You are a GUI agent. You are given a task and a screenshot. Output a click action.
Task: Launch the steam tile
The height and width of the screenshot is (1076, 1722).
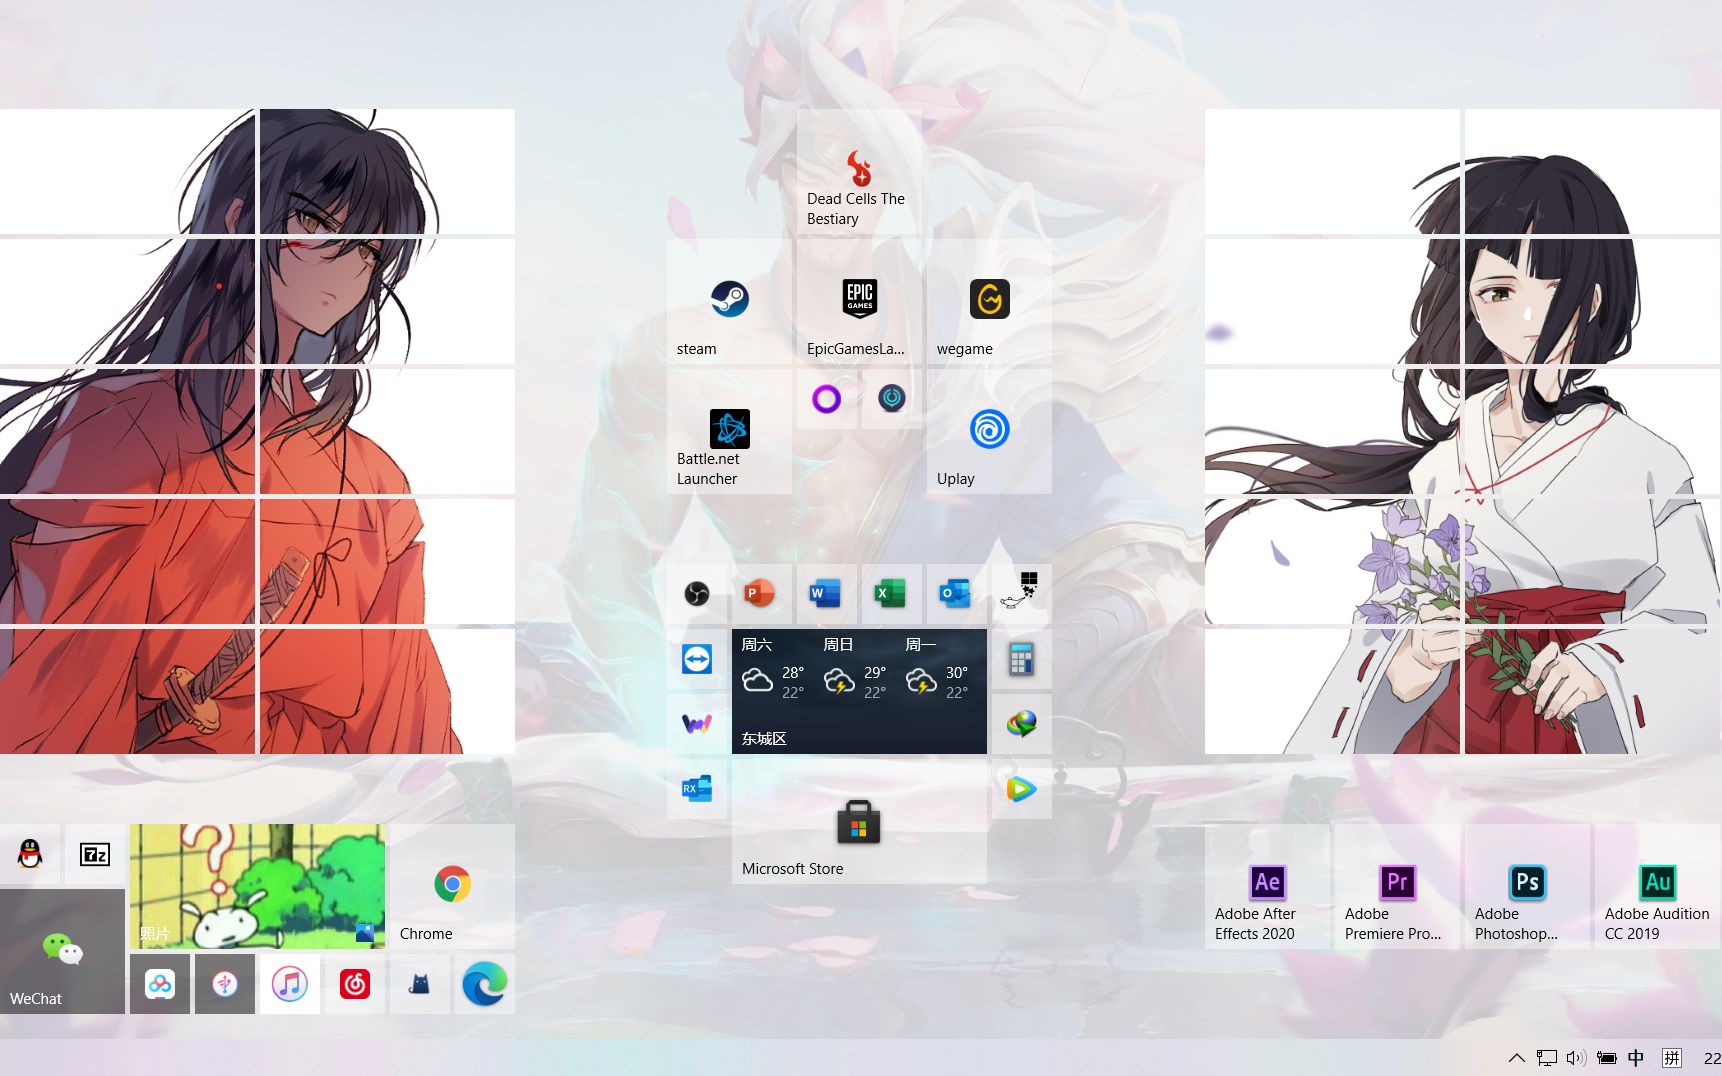click(x=729, y=301)
